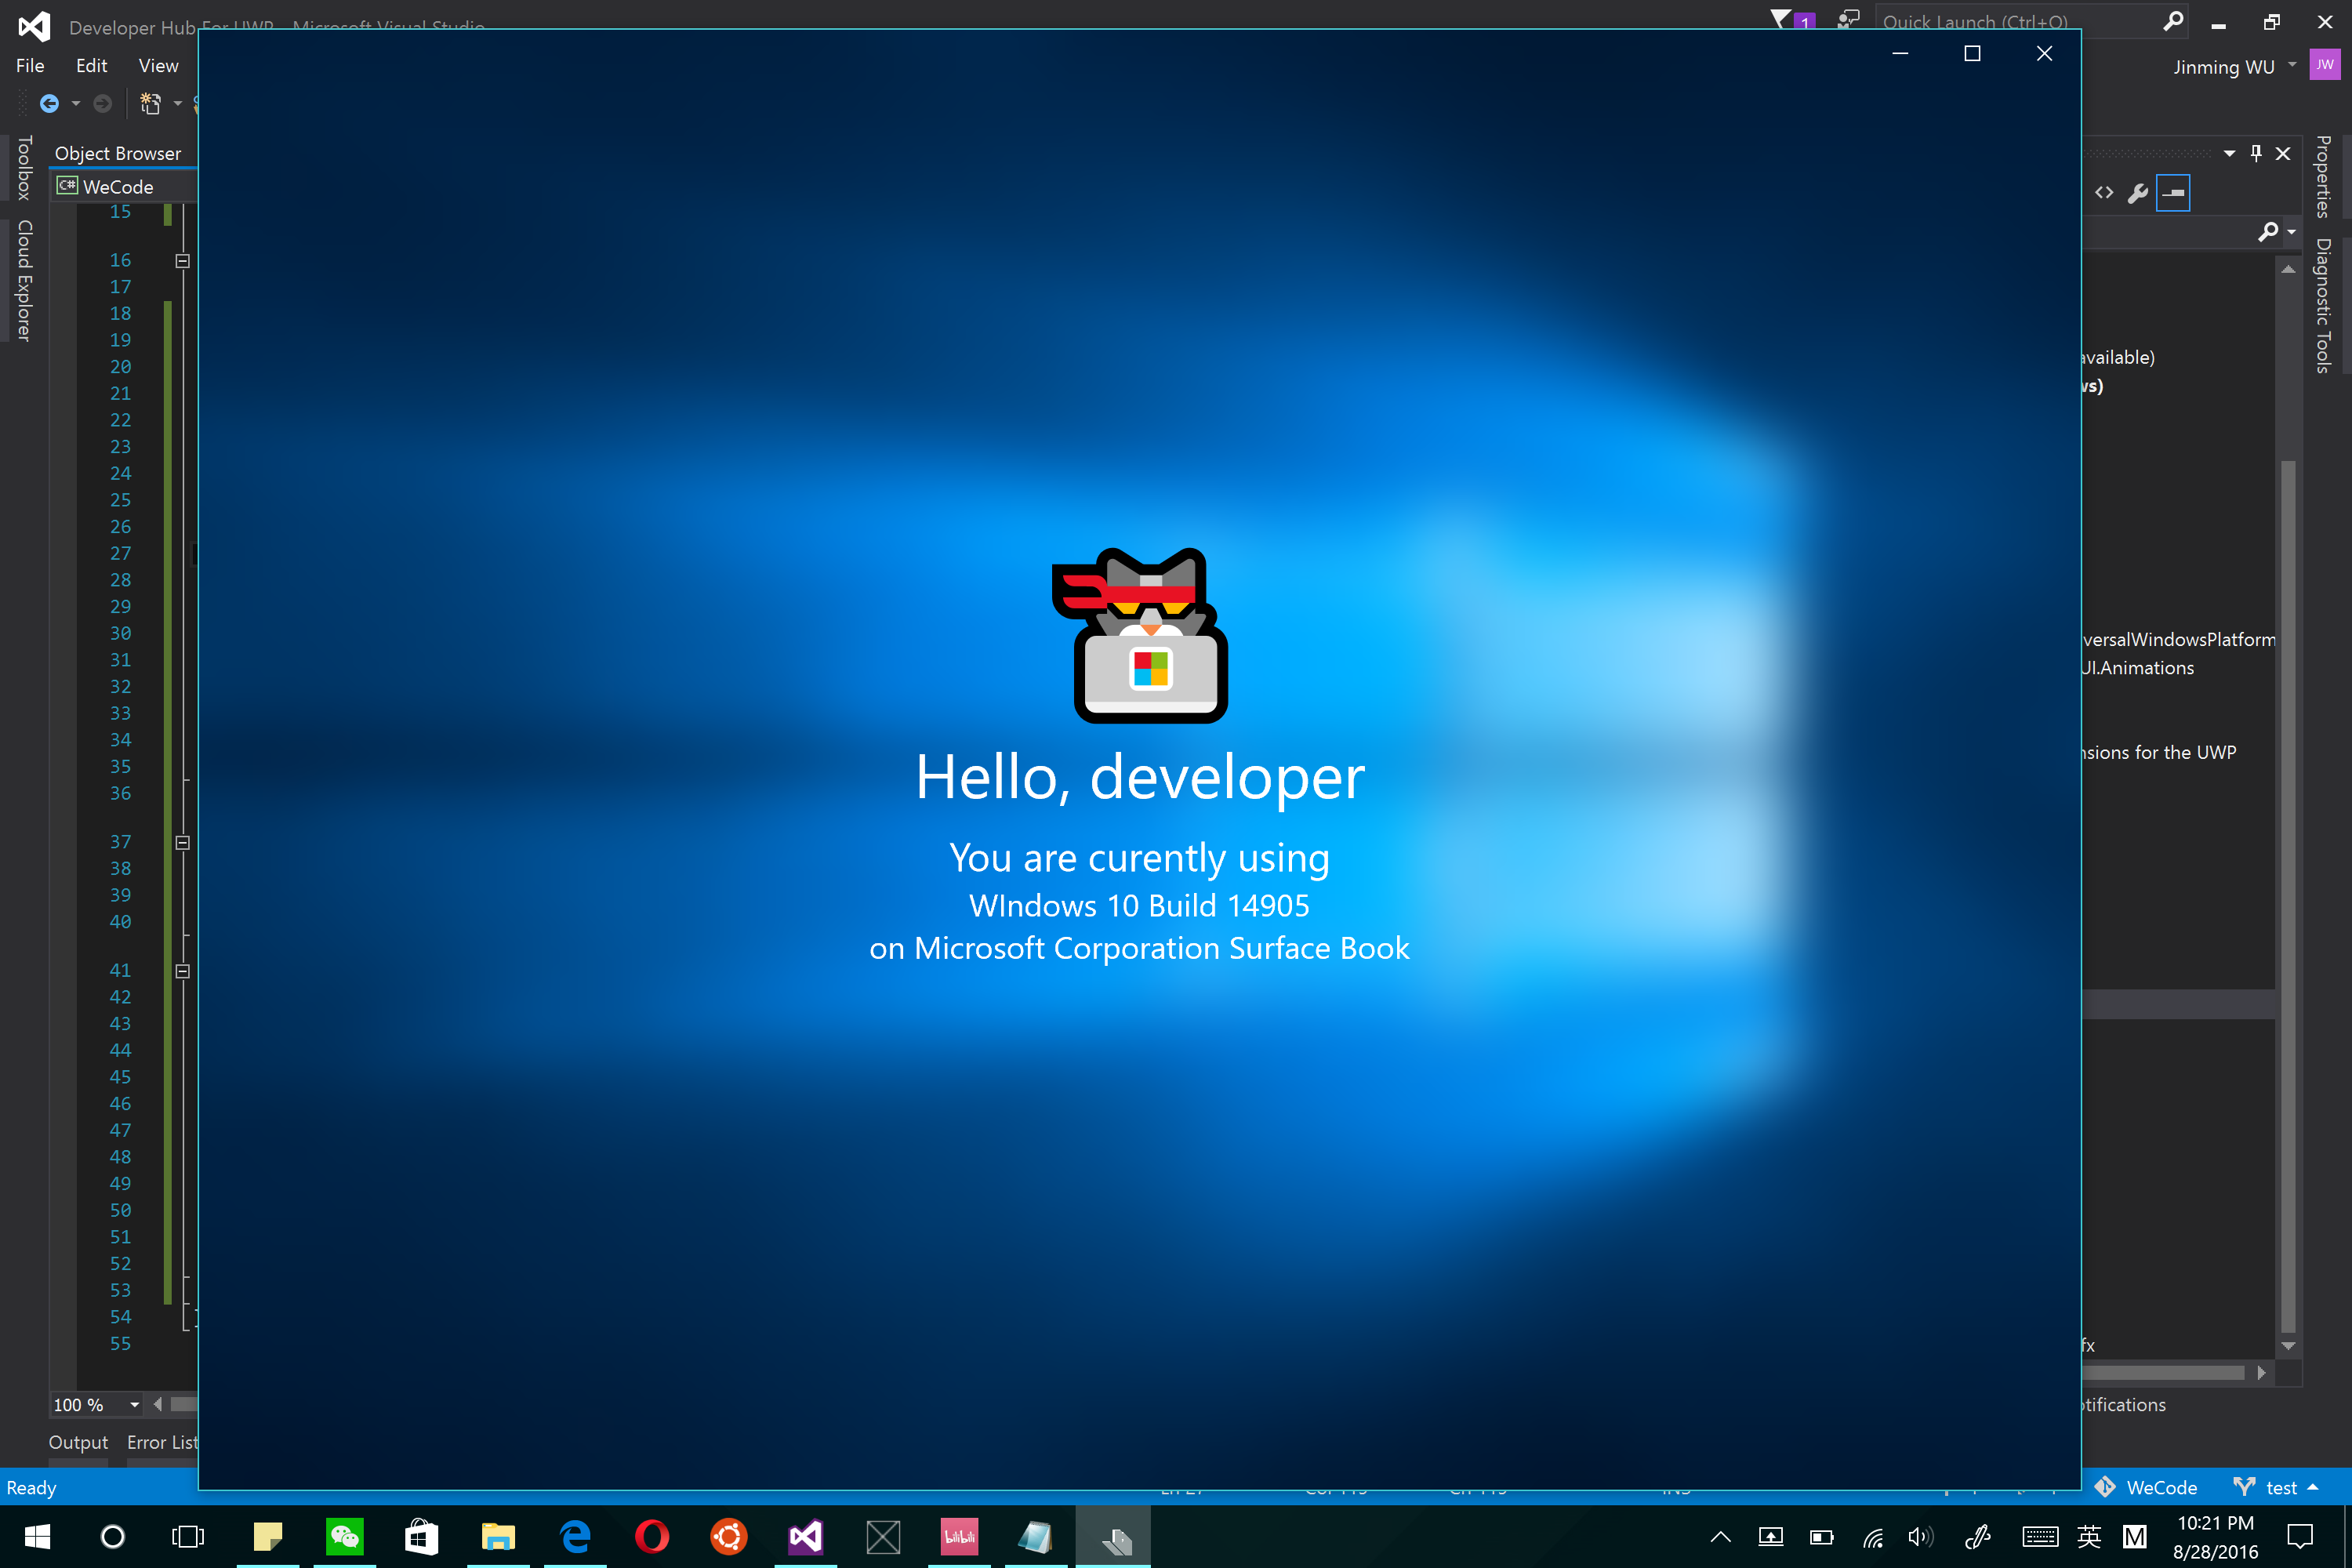Collapse the code region at line 41
This screenshot has width=2352, height=1568.
tap(183, 971)
